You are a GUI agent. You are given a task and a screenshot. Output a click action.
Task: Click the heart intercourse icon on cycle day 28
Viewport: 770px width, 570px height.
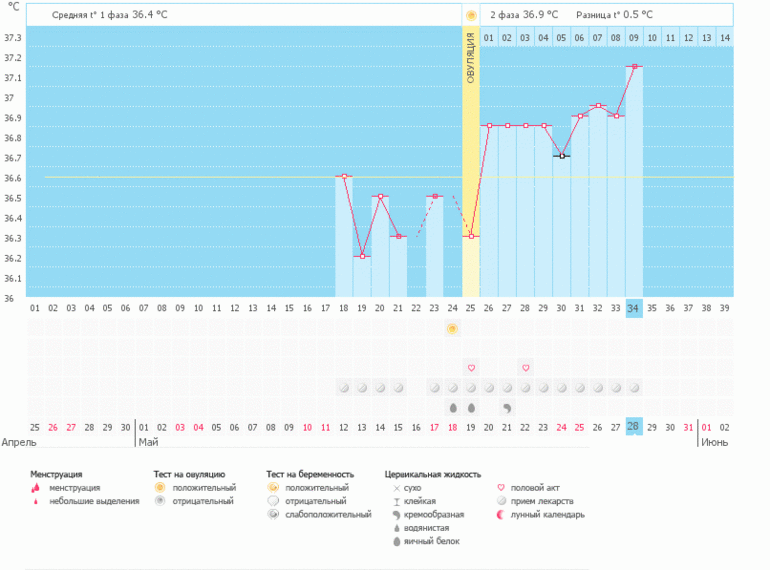(525, 368)
